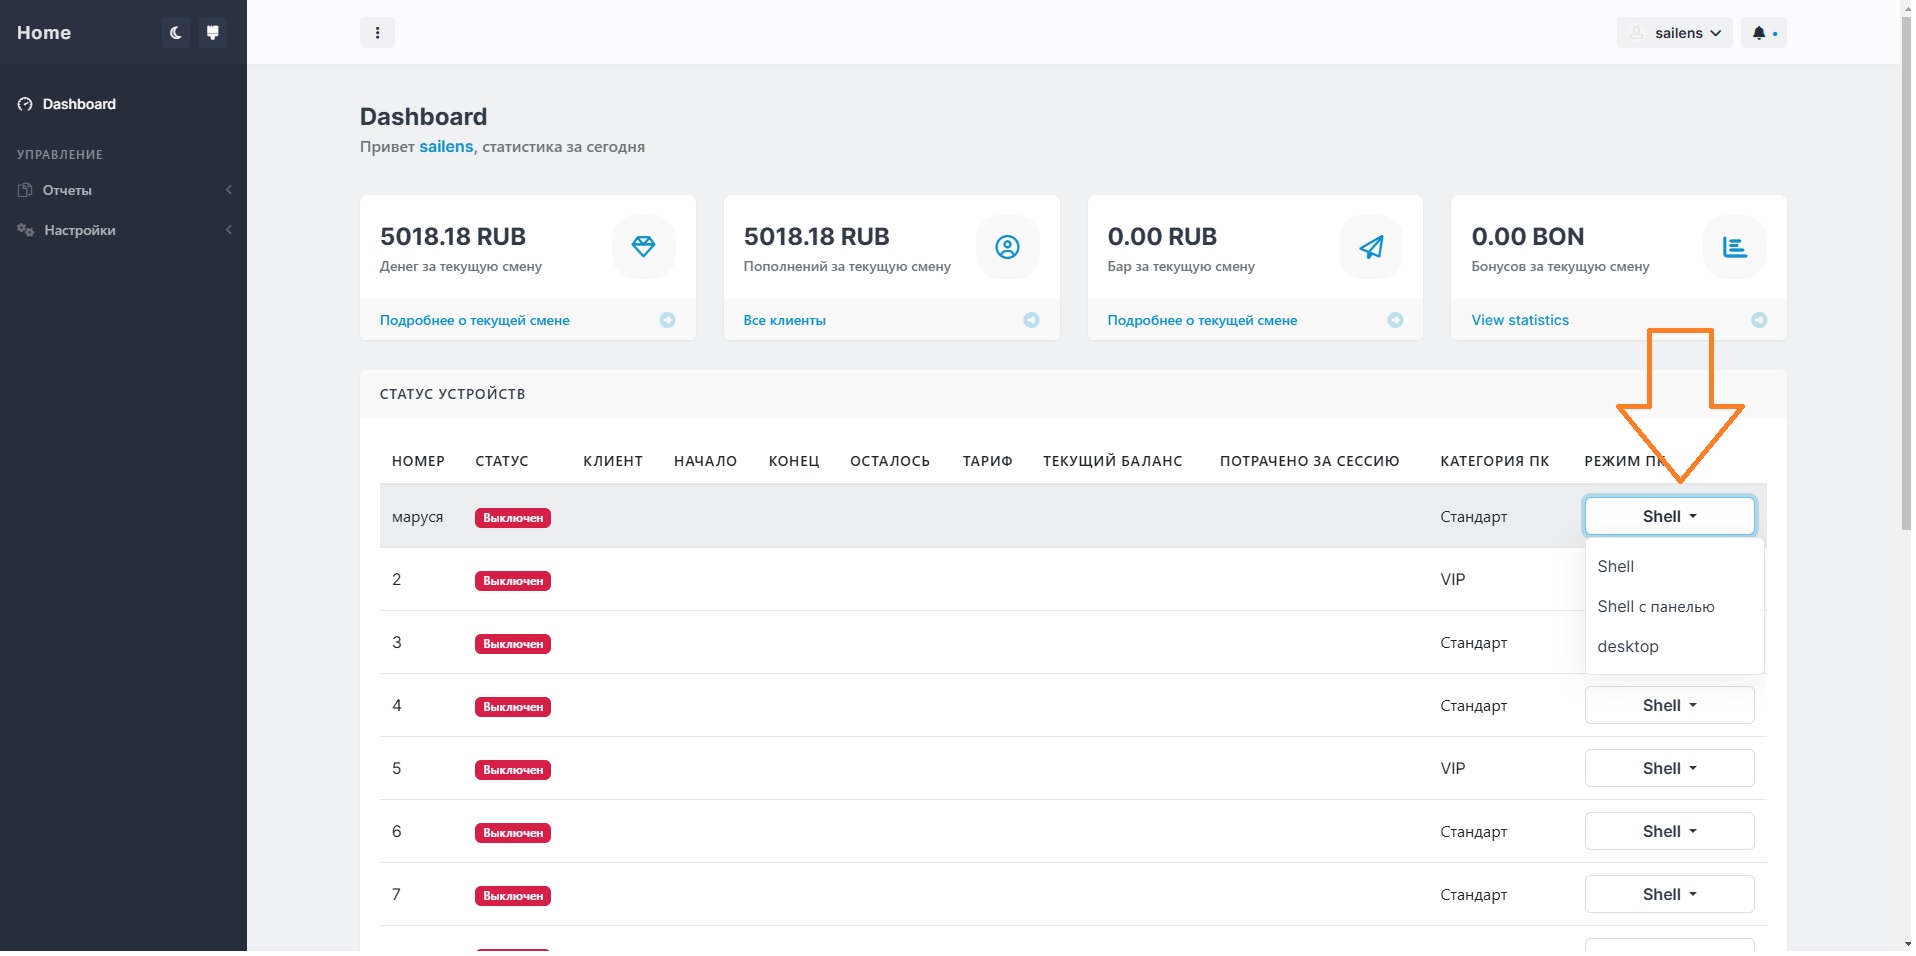Open the View statistics link
Image resolution: width=1916 pixels, height=956 pixels.
[x=1520, y=320]
